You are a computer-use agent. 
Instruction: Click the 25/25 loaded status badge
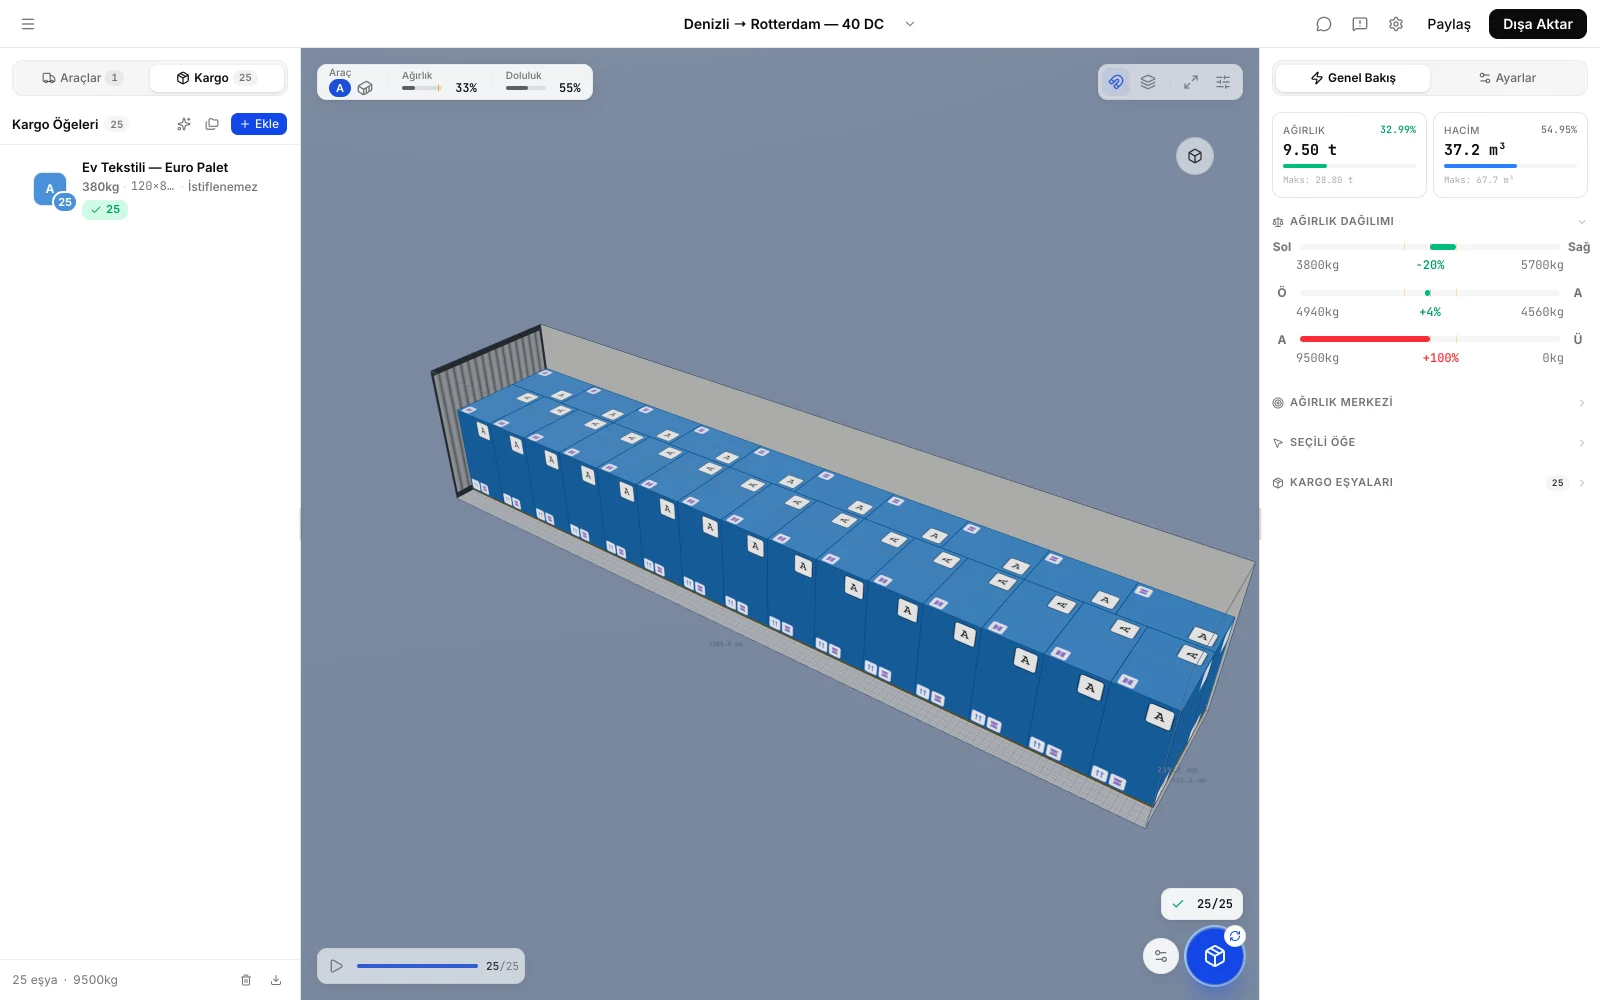point(1202,904)
